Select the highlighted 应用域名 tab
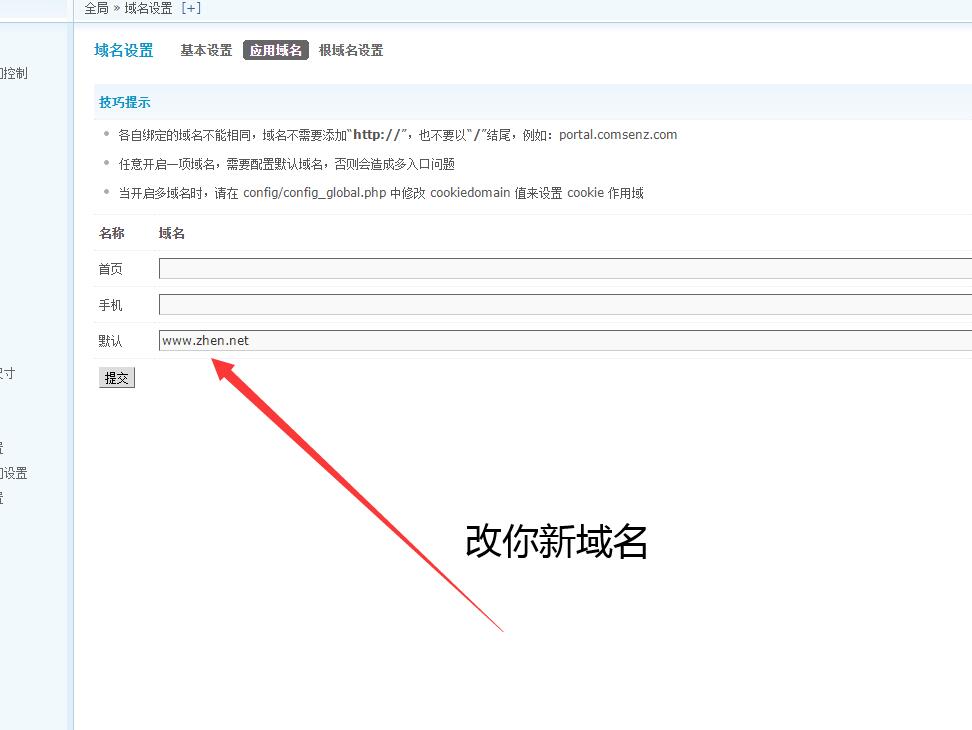This screenshot has width=972, height=730. (x=276, y=50)
